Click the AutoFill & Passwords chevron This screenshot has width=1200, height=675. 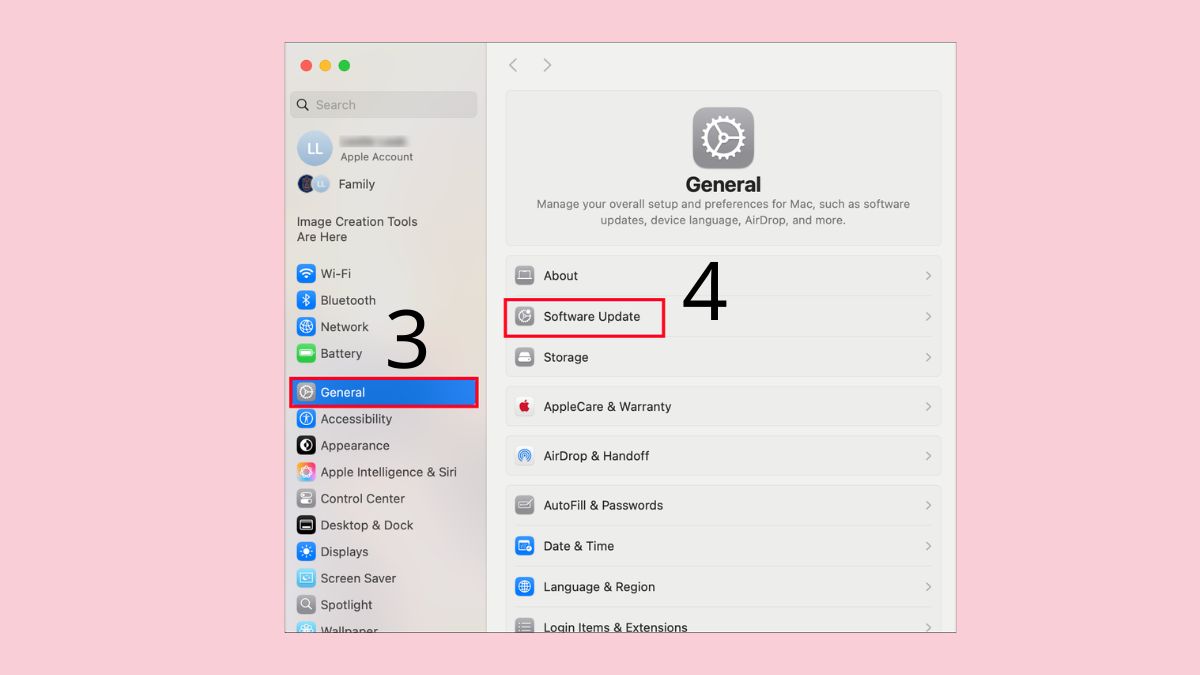(x=928, y=505)
